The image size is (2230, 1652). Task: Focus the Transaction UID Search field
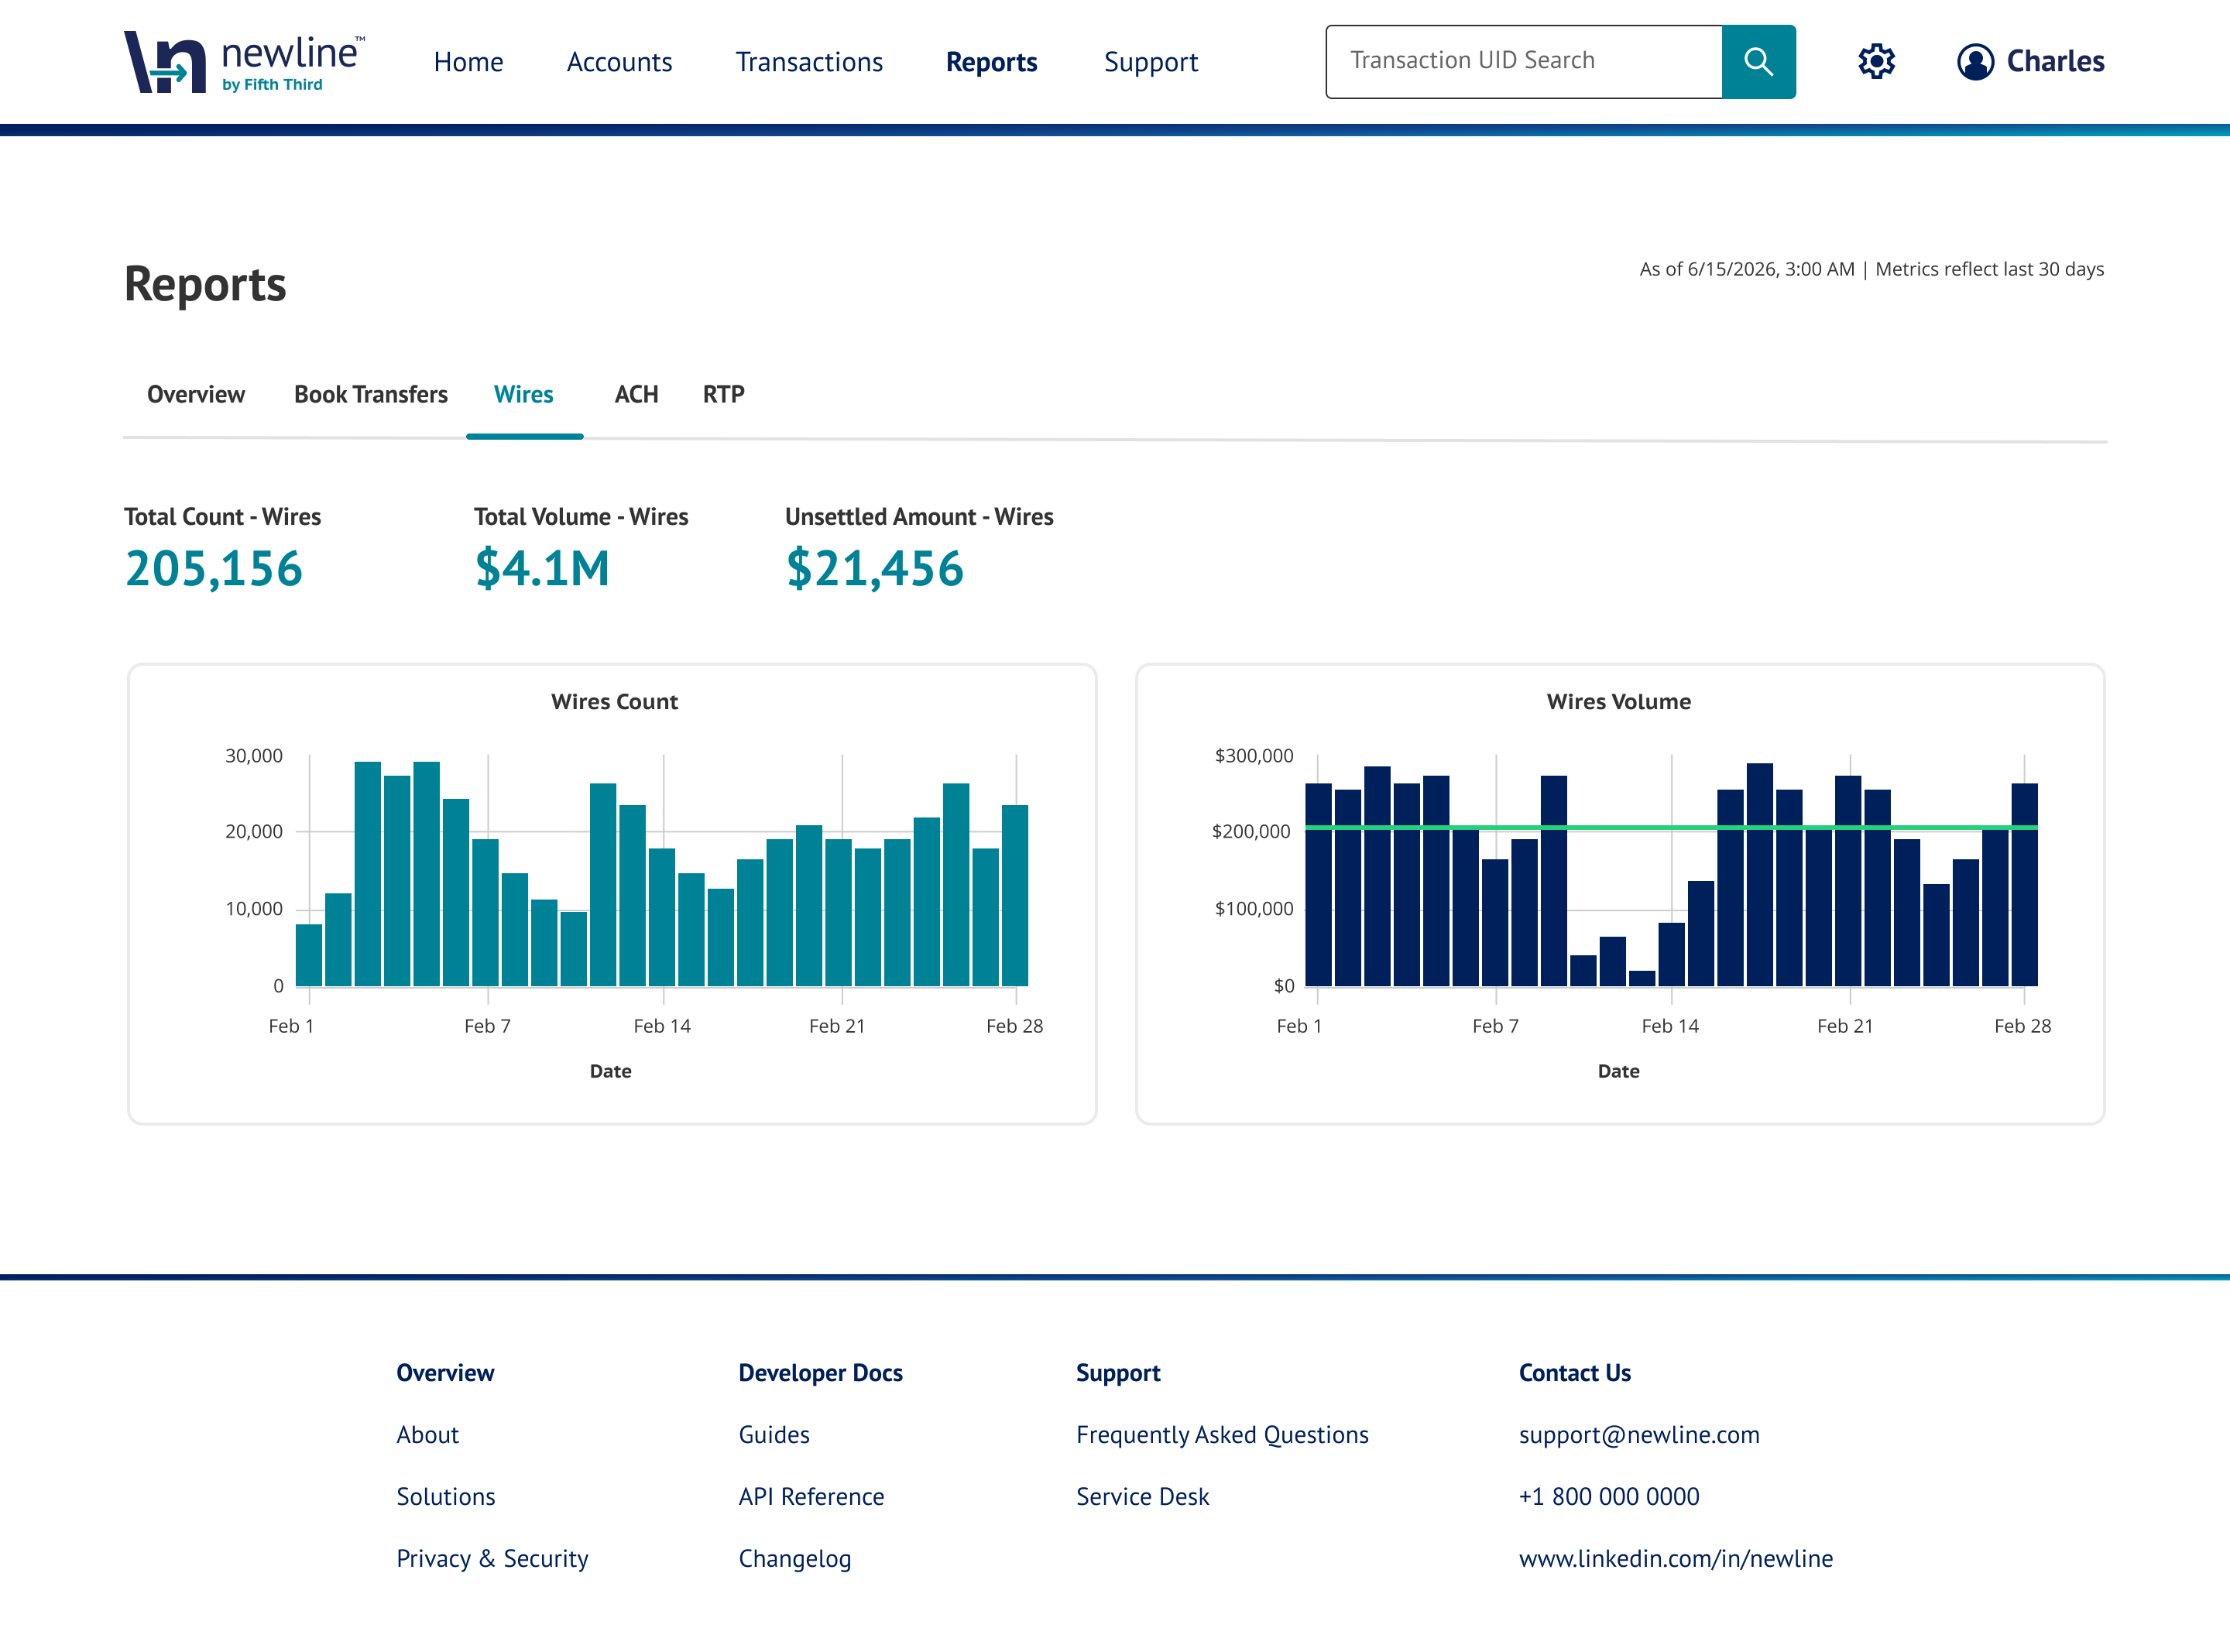pyautogui.click(x=1524, y=62)
